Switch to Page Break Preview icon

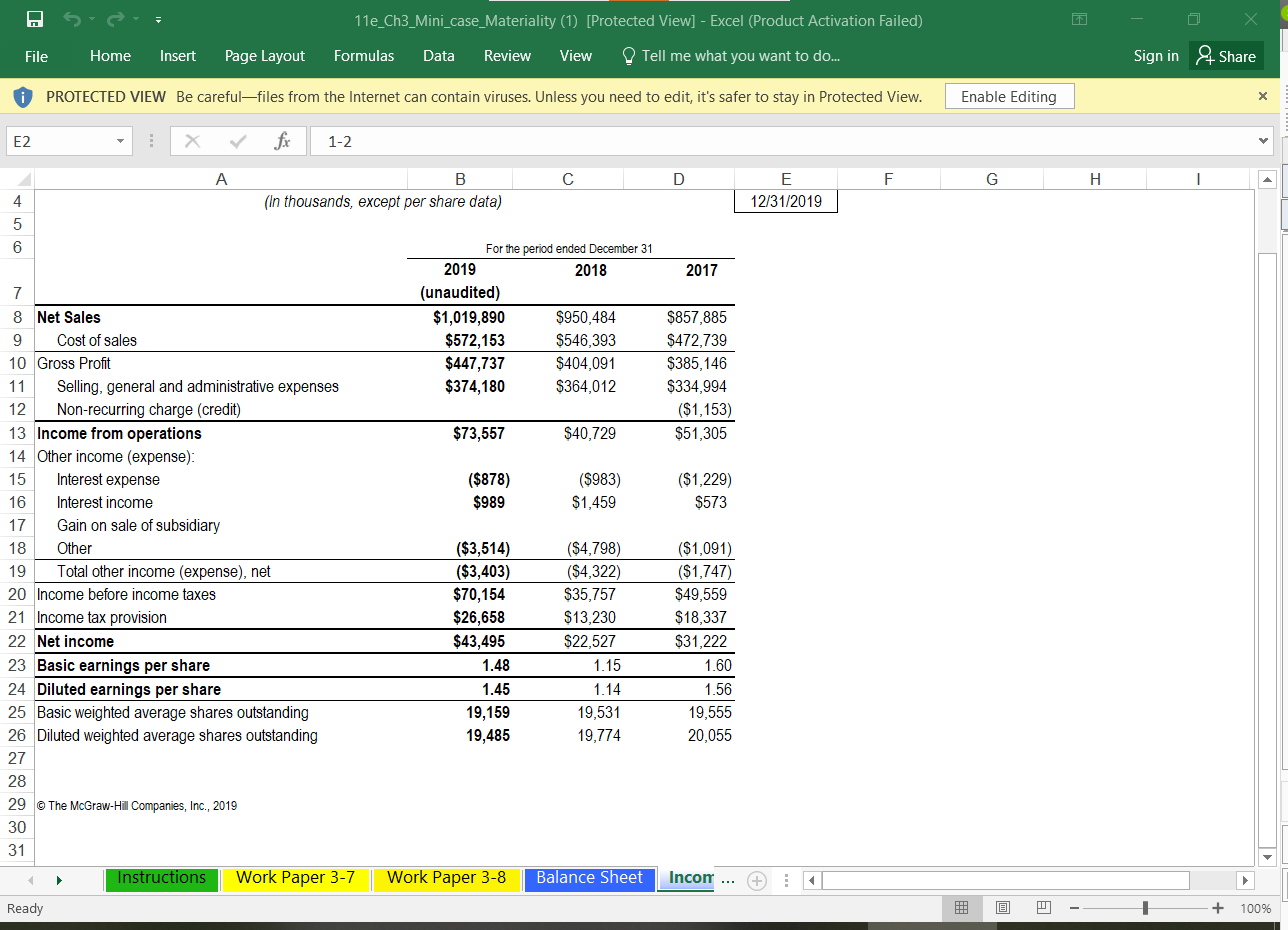(1042, 908)
